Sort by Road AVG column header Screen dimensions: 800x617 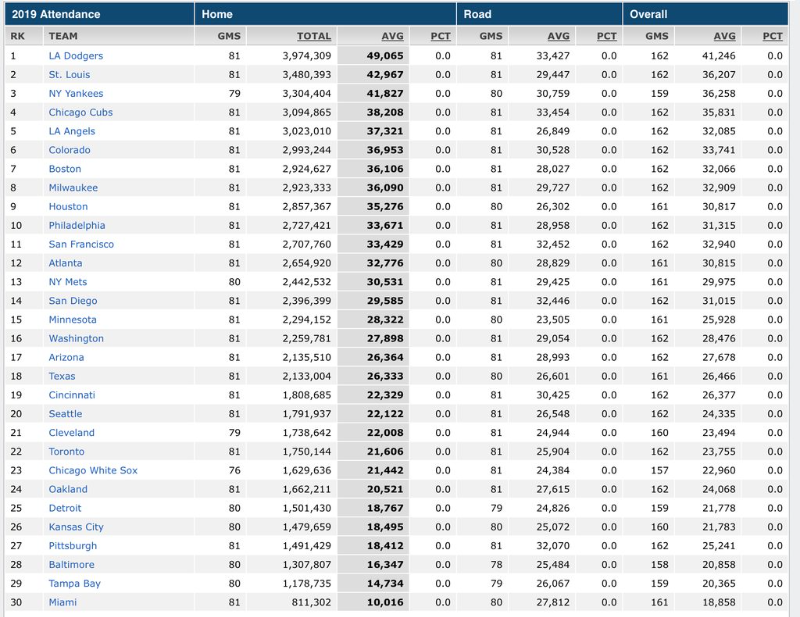(x=558, y=36)
